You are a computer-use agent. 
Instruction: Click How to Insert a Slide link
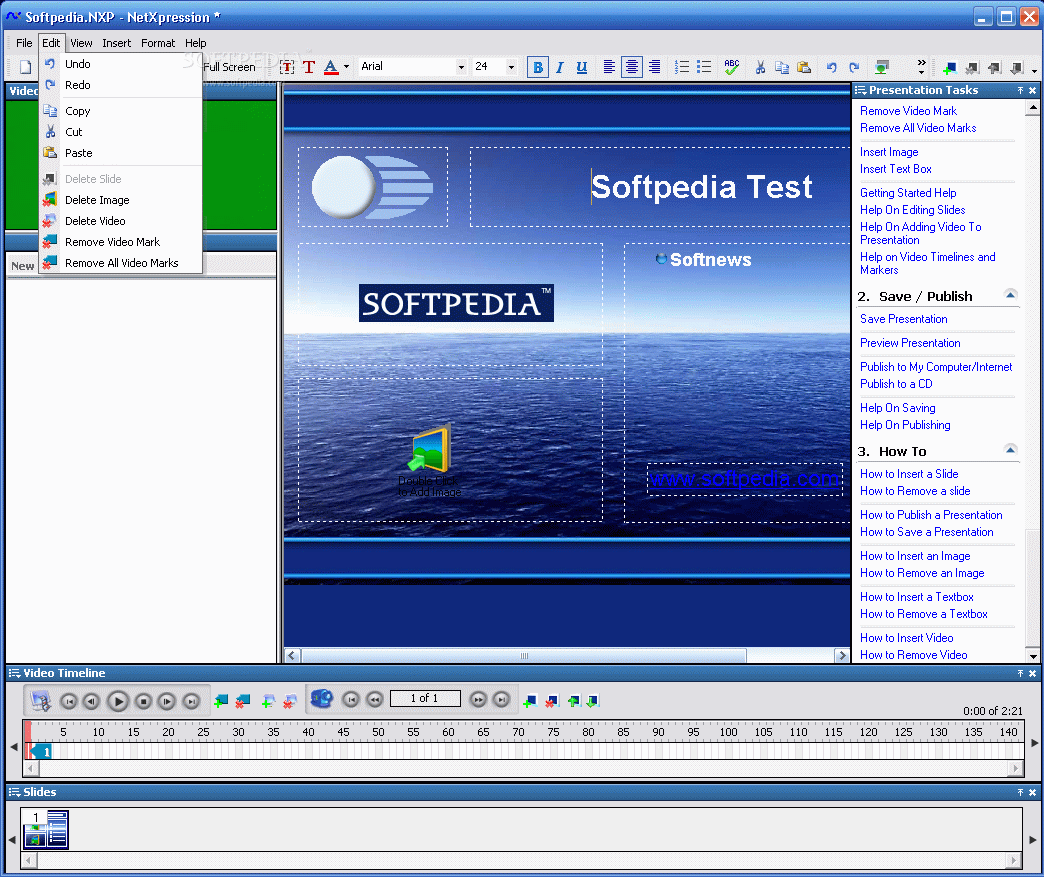(x=909, y=473)
